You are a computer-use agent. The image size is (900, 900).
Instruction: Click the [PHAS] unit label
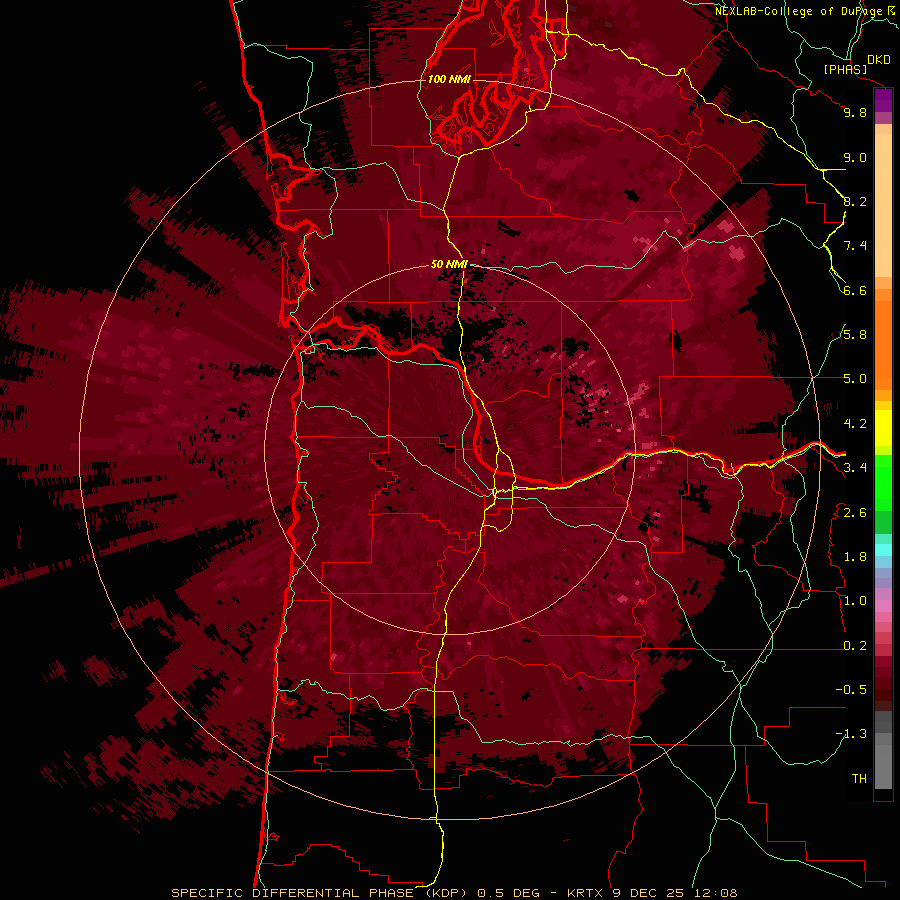(x=845, y=69)
